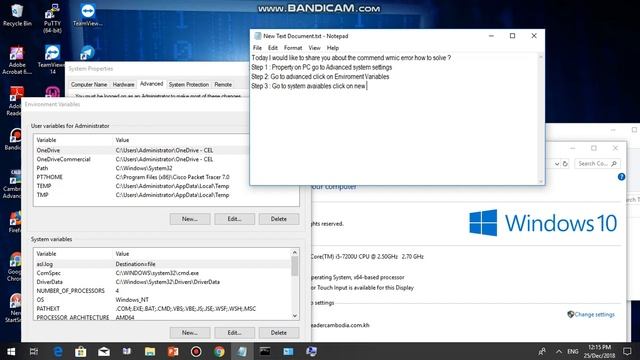Open the Action Center notifications icon
This screenshot has width=640, height=360.
coord(627,351)
